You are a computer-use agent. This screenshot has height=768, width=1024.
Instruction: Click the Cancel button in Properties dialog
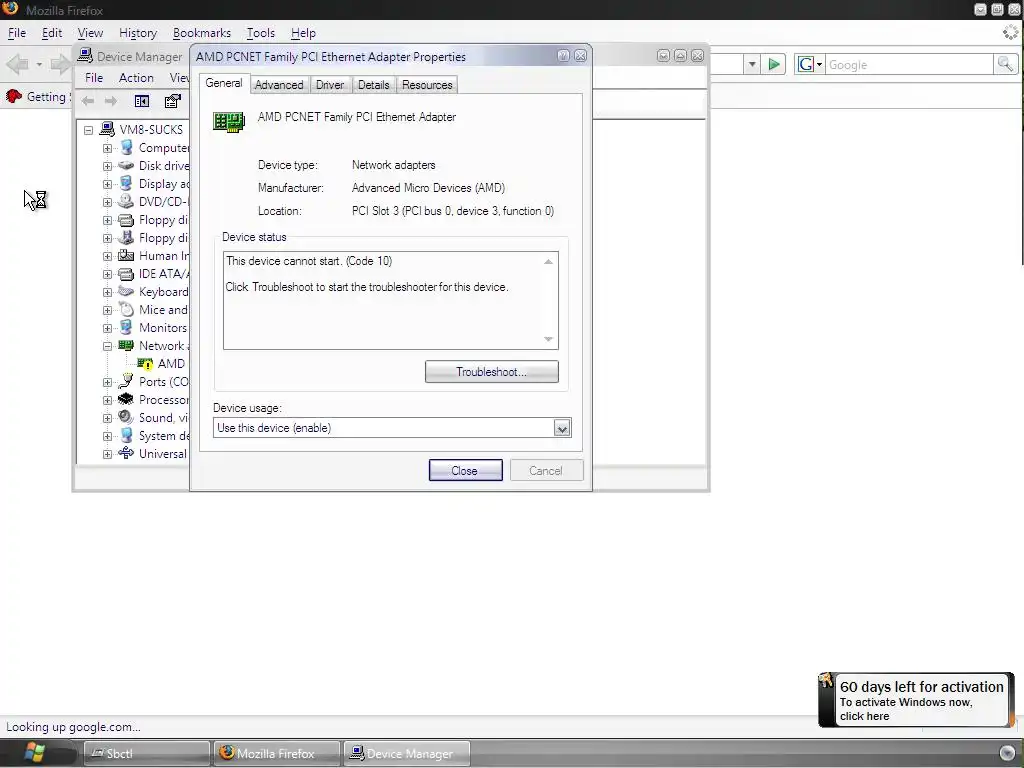coord(546,470)
